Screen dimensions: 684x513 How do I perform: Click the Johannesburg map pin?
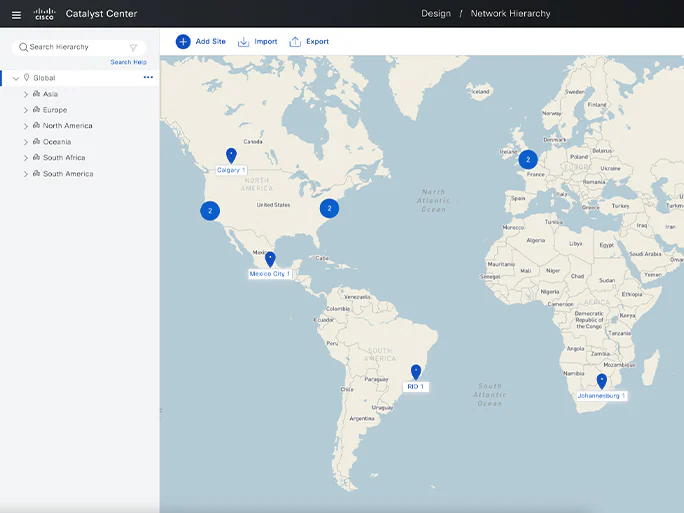coord(601,381)
